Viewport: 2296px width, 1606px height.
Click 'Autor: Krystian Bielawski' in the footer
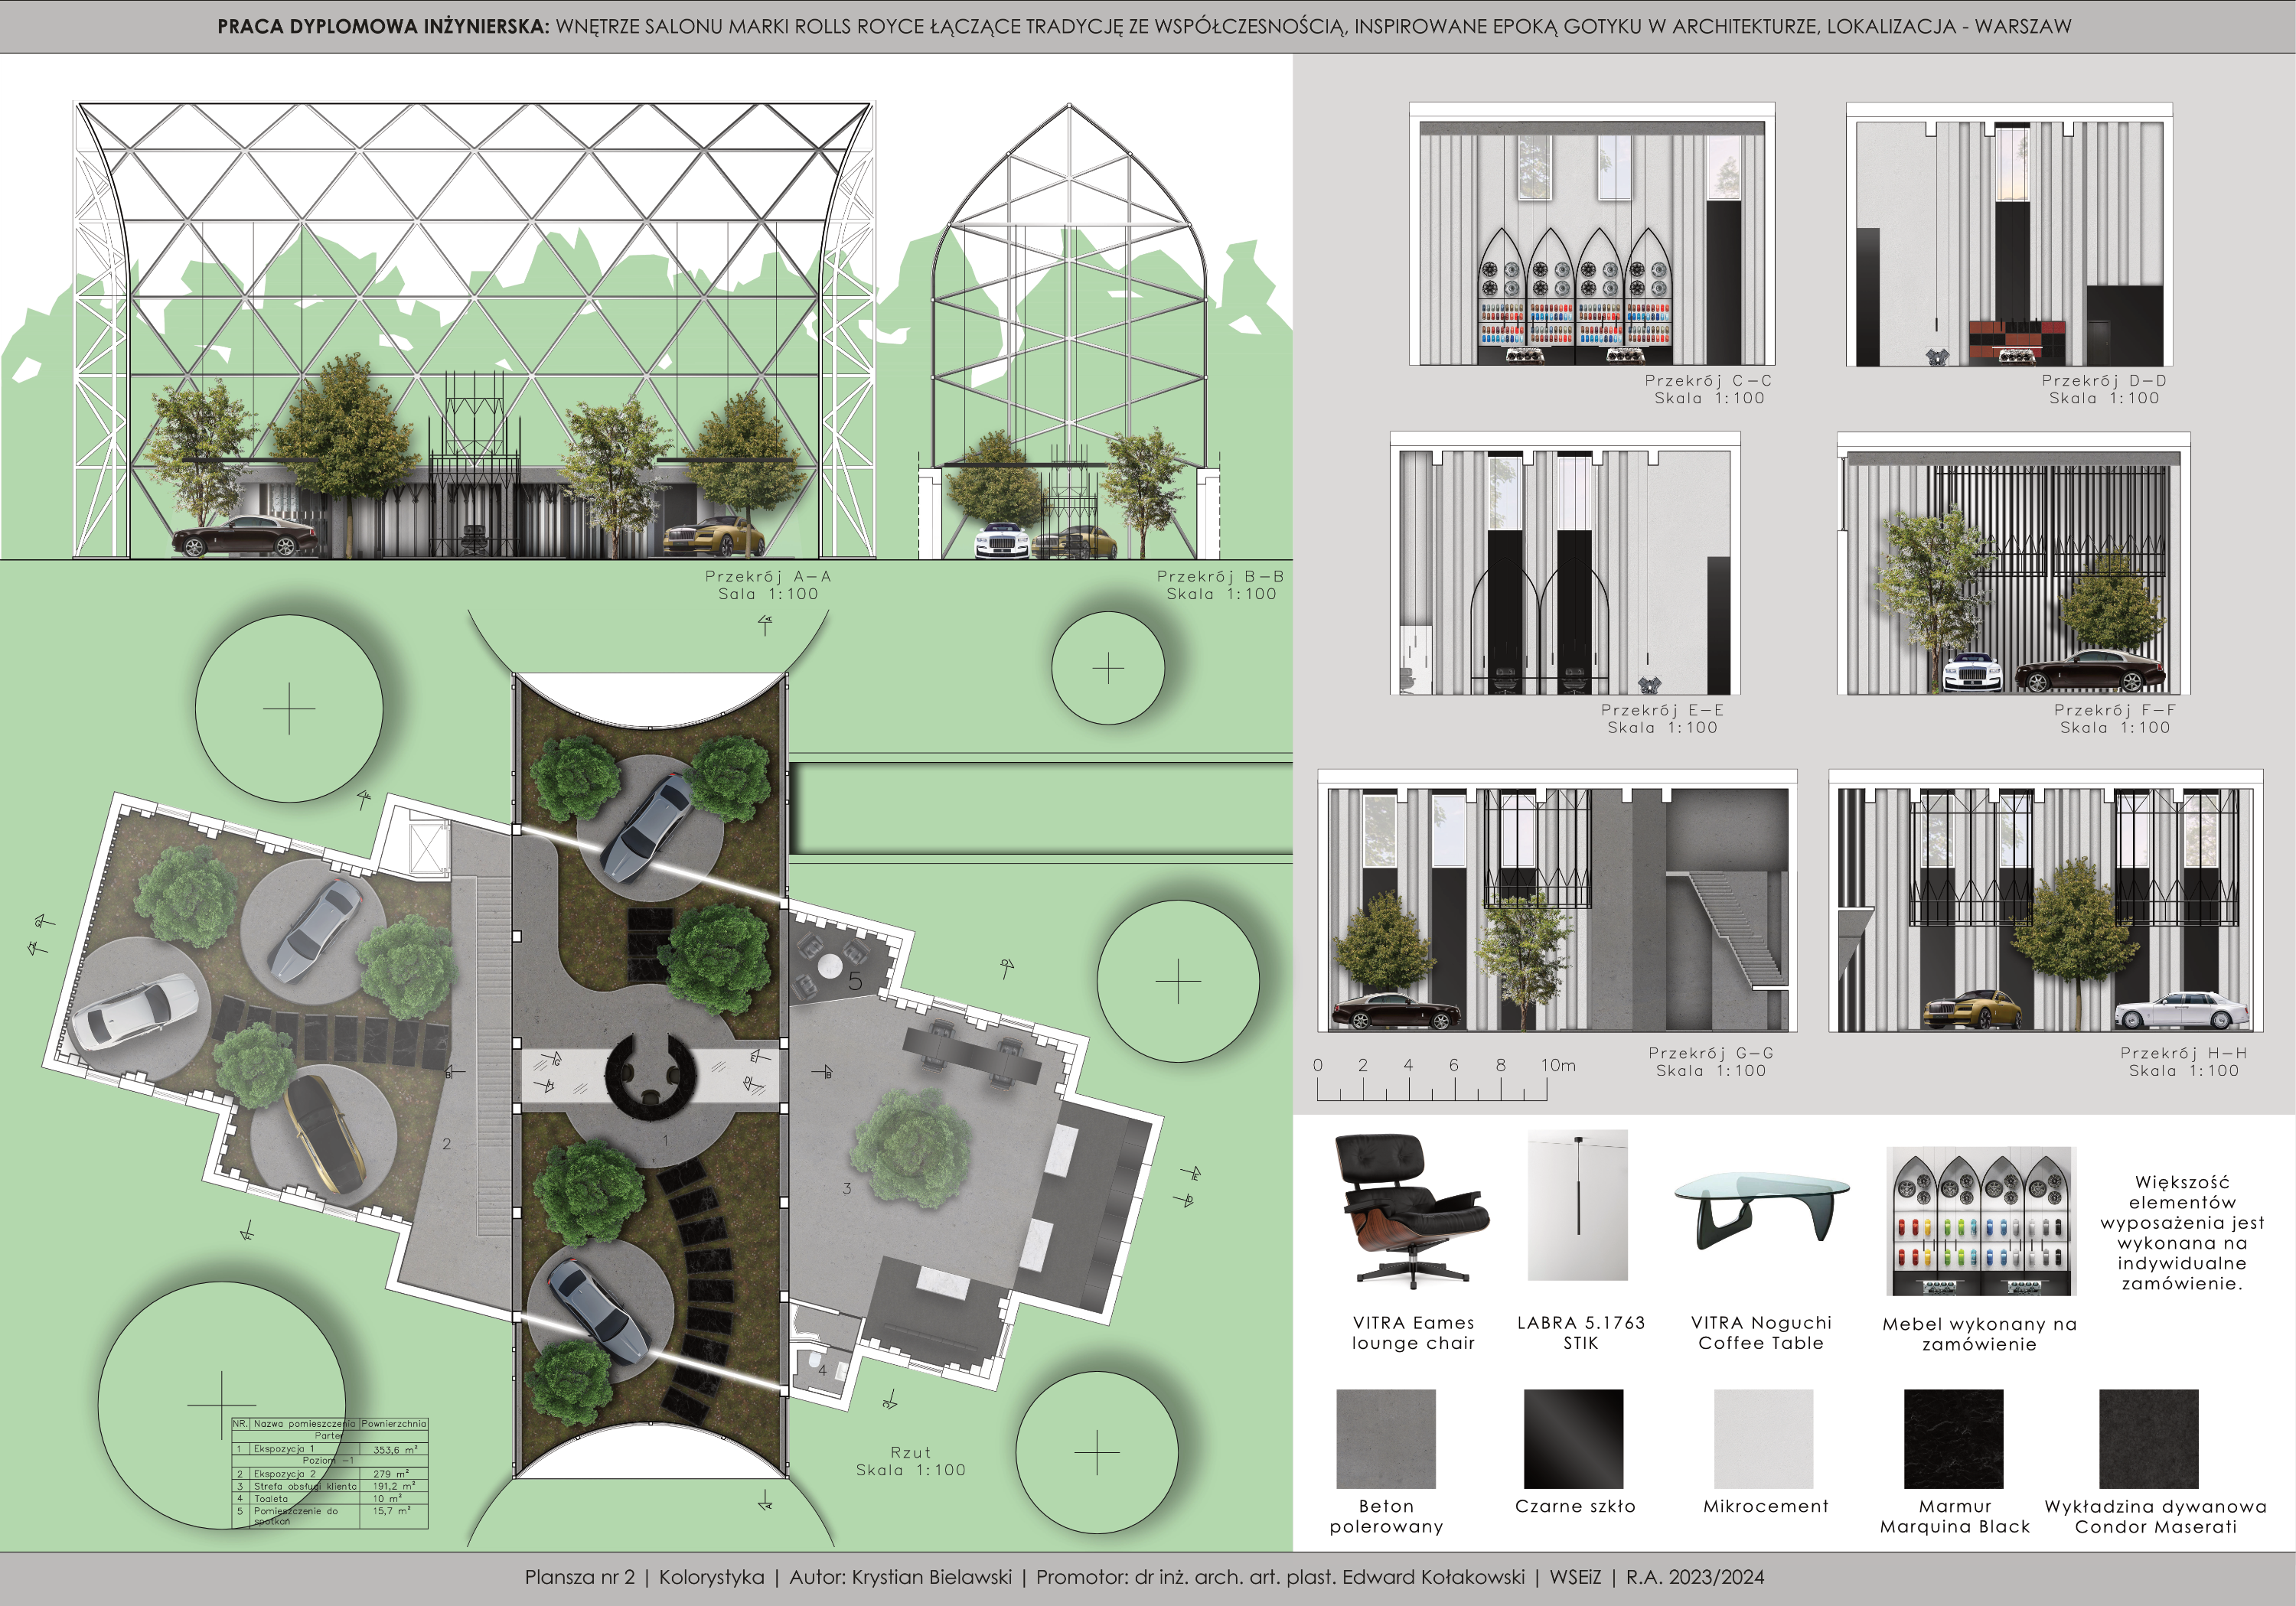901,1577
